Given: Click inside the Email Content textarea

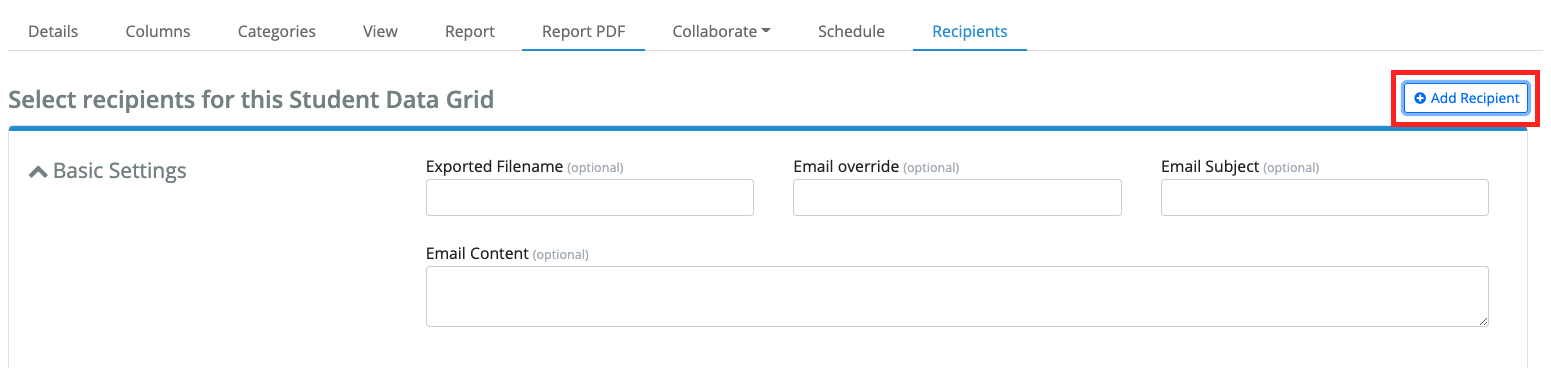Looking at the screenshot, I should tap(957, 296).
